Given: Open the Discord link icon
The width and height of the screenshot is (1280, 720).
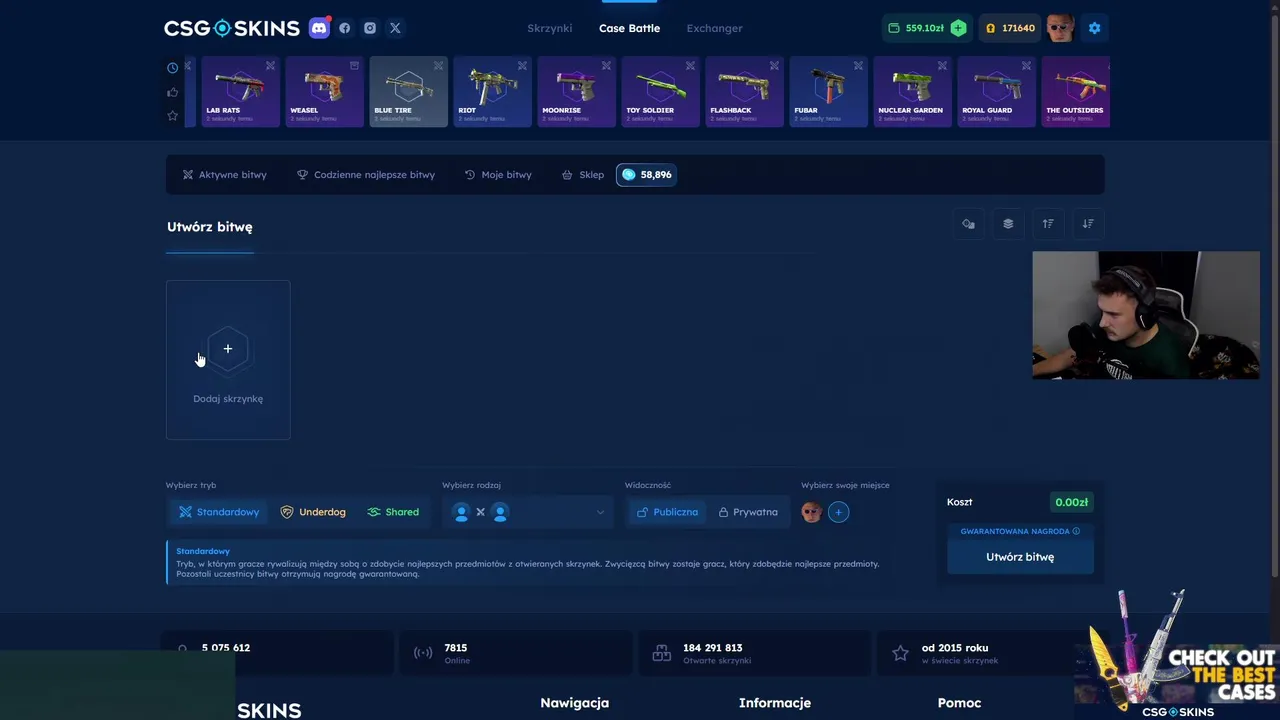Looking at the screenshot, I should click(319, 28).
